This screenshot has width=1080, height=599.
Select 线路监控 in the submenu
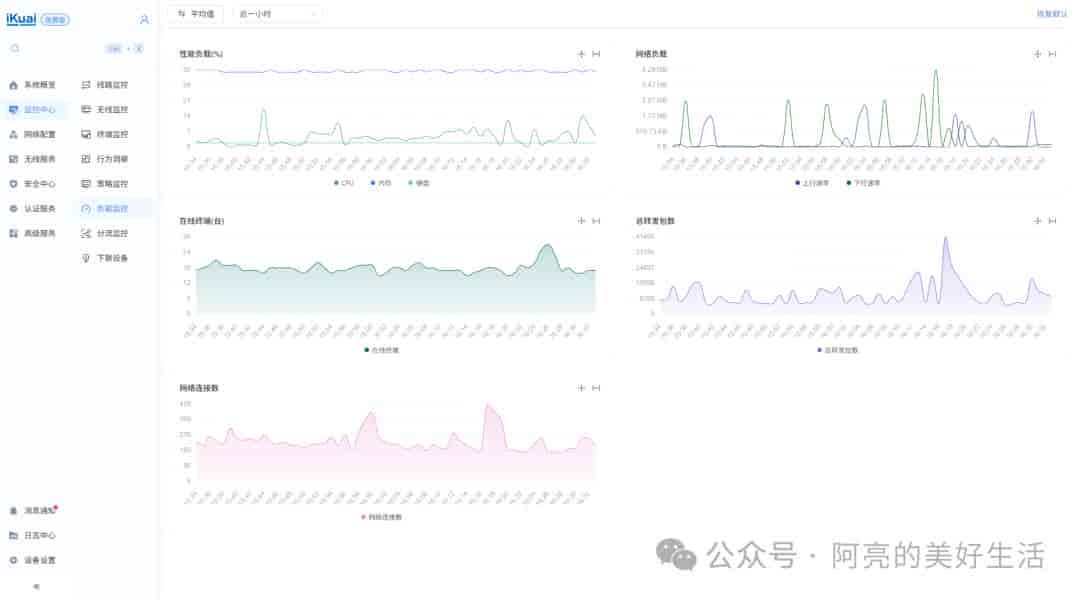tap(112, 85)
